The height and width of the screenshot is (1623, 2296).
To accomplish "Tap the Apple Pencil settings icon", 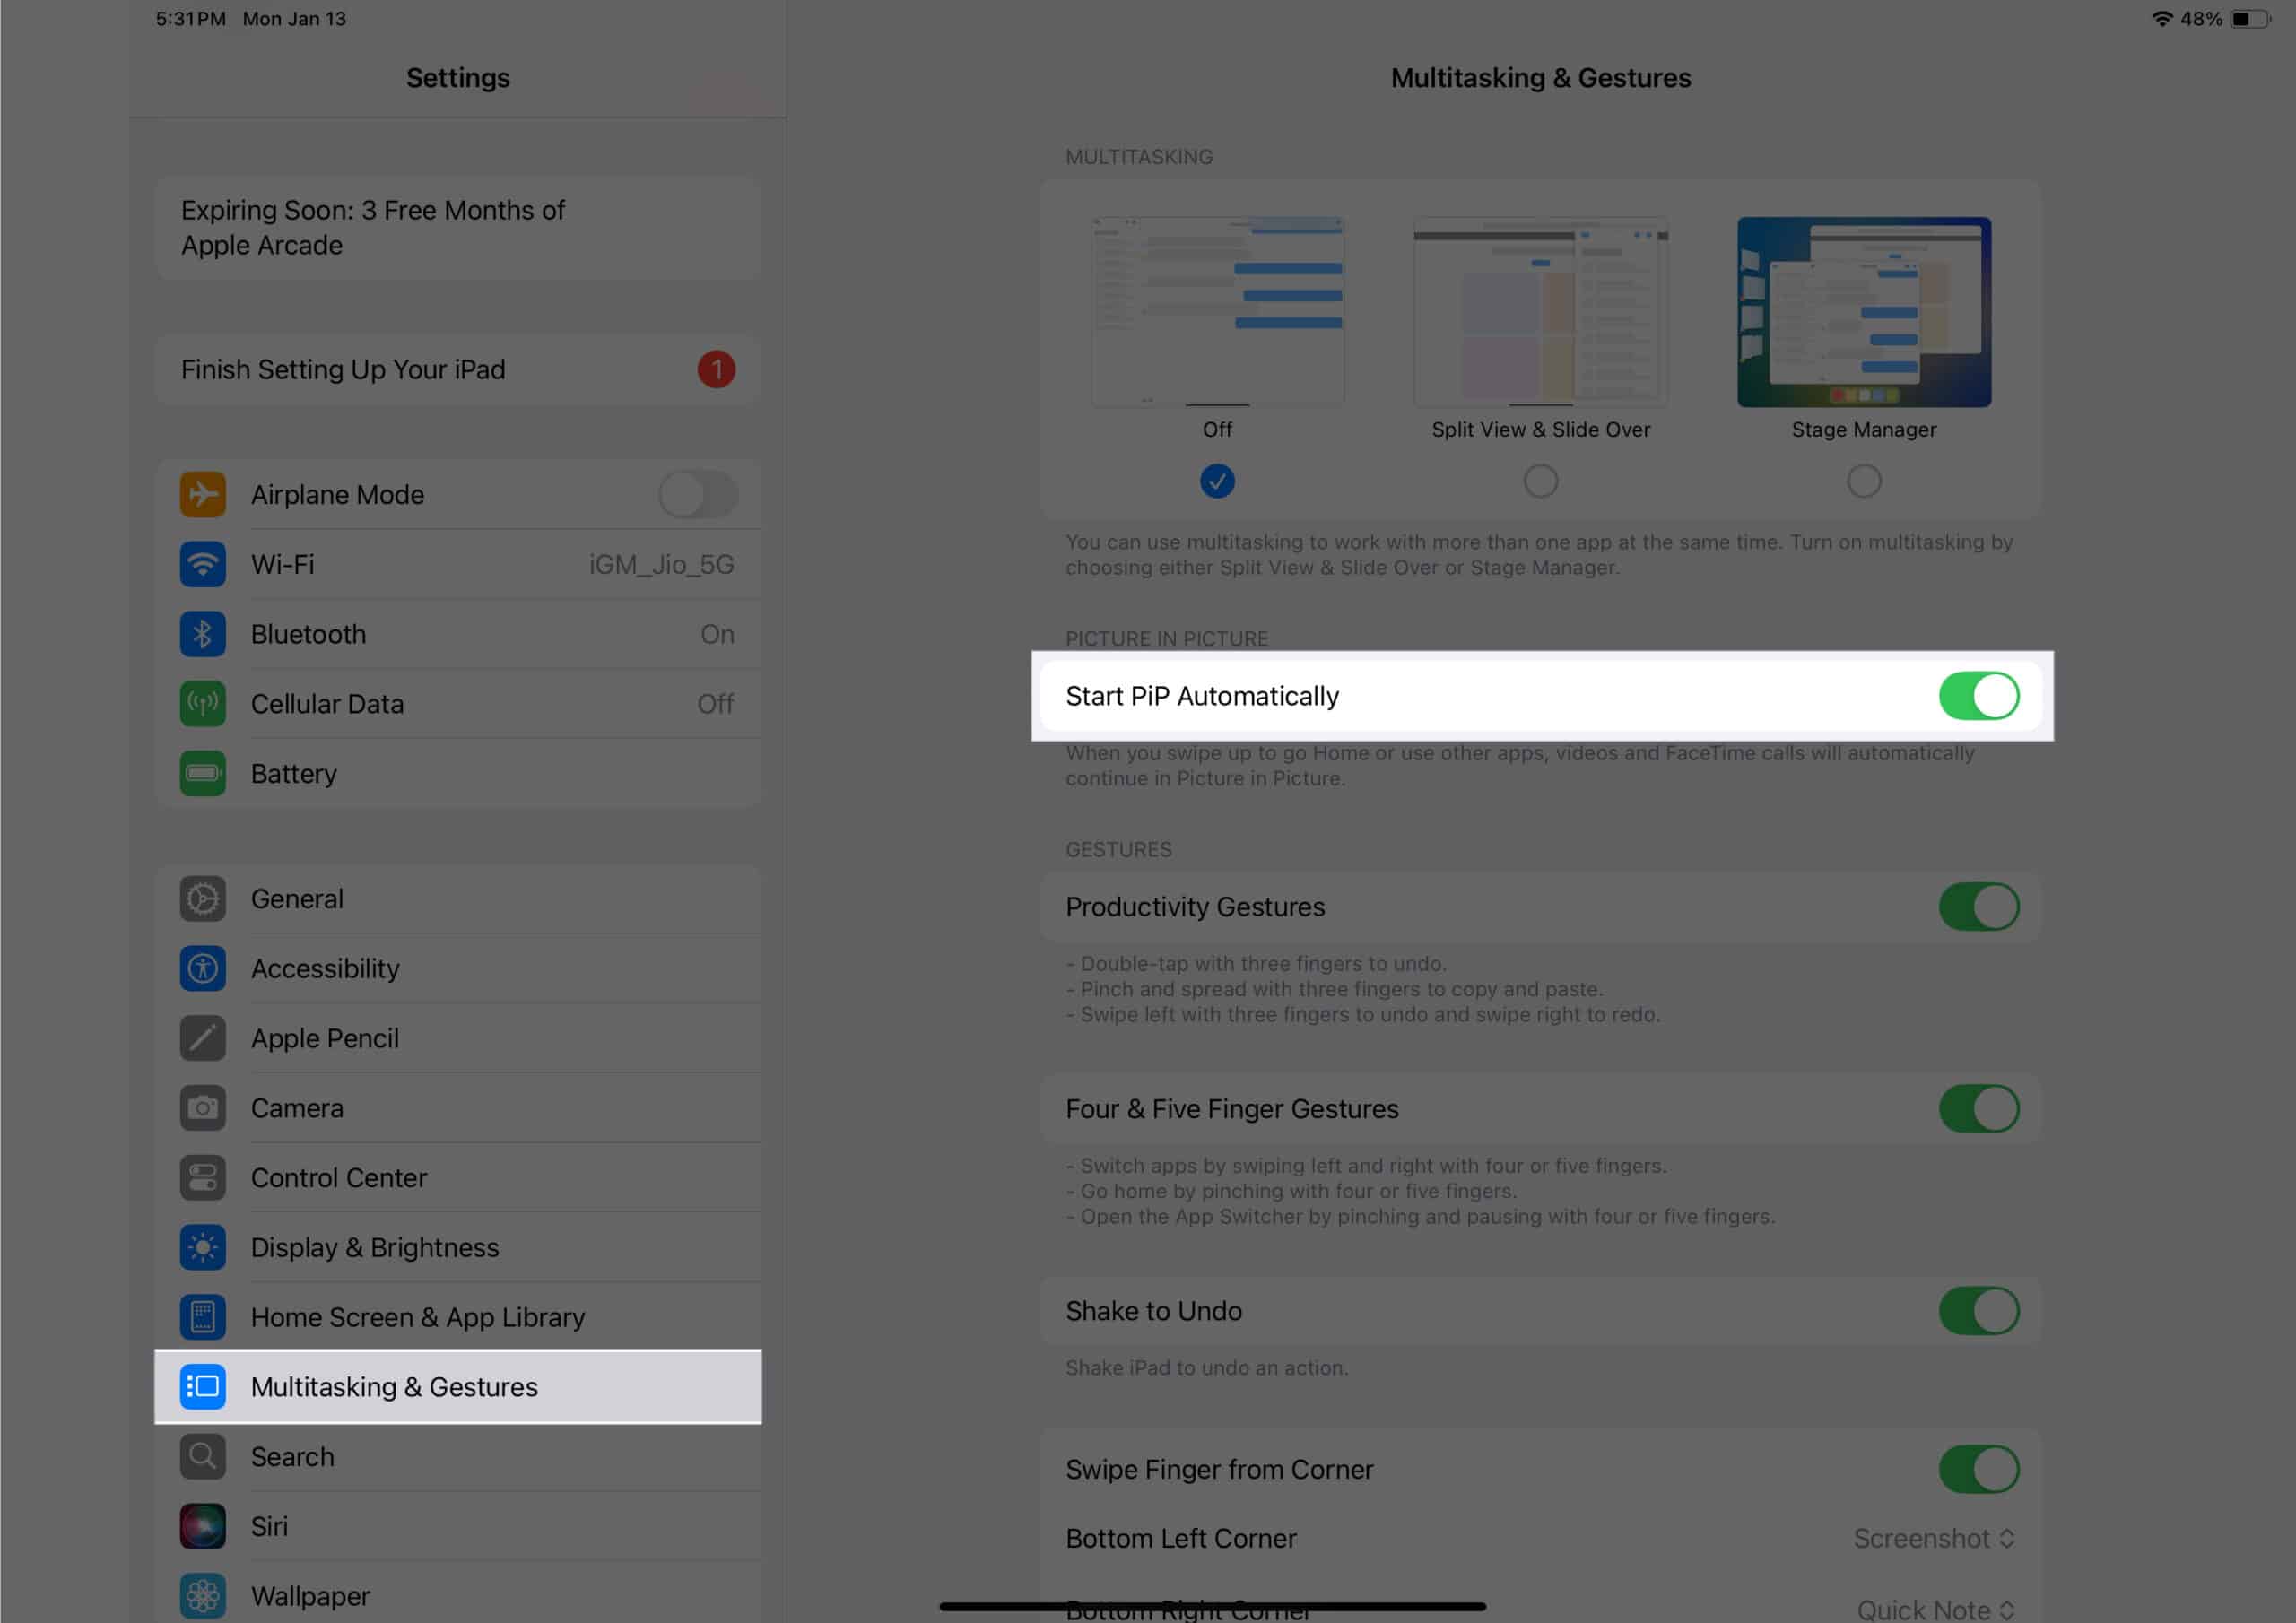I will pos(202,1037).
